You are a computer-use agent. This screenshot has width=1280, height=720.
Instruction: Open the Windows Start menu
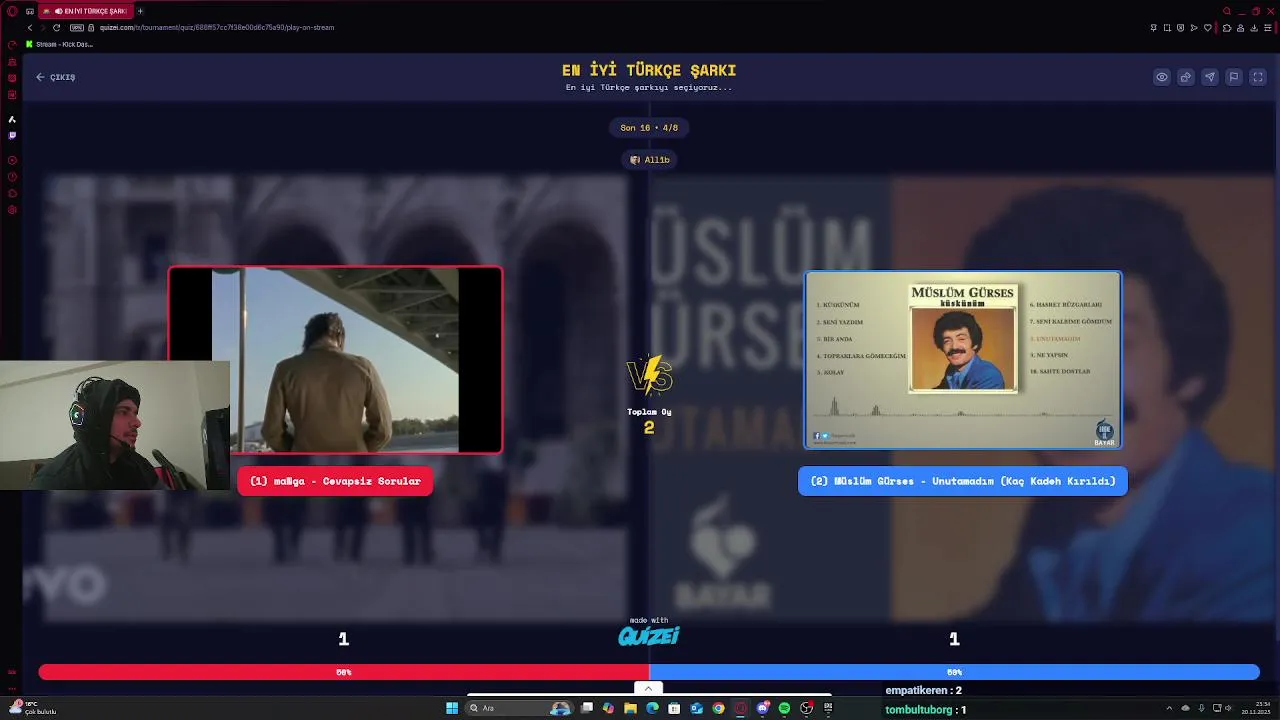pos(452,708)
